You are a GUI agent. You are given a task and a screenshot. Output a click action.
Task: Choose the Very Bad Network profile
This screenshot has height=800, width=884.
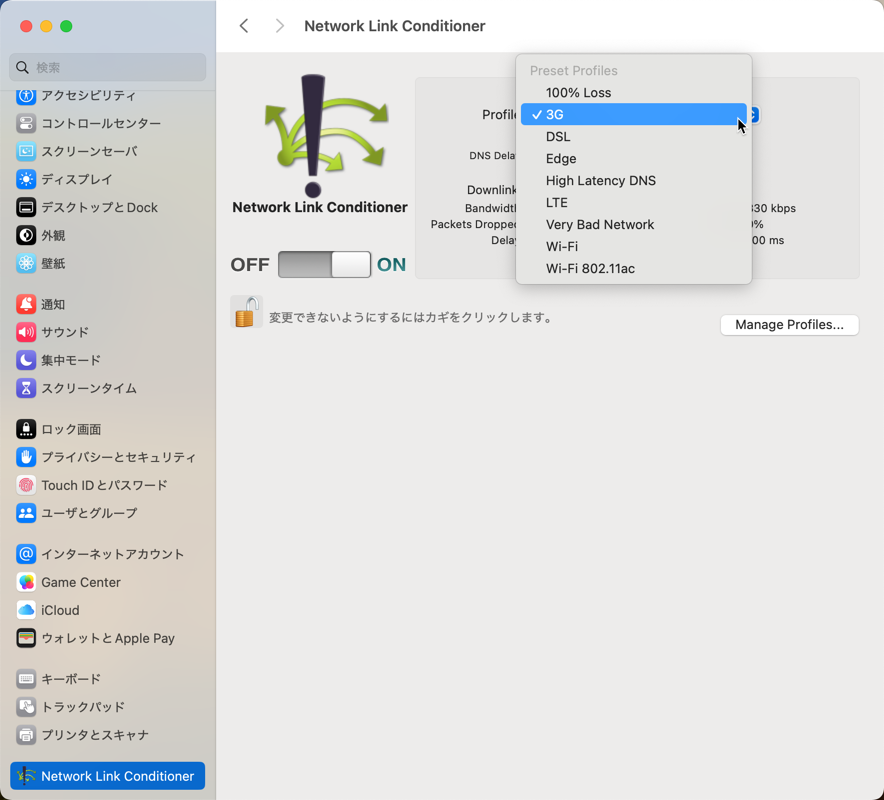(x=634, y=224)
